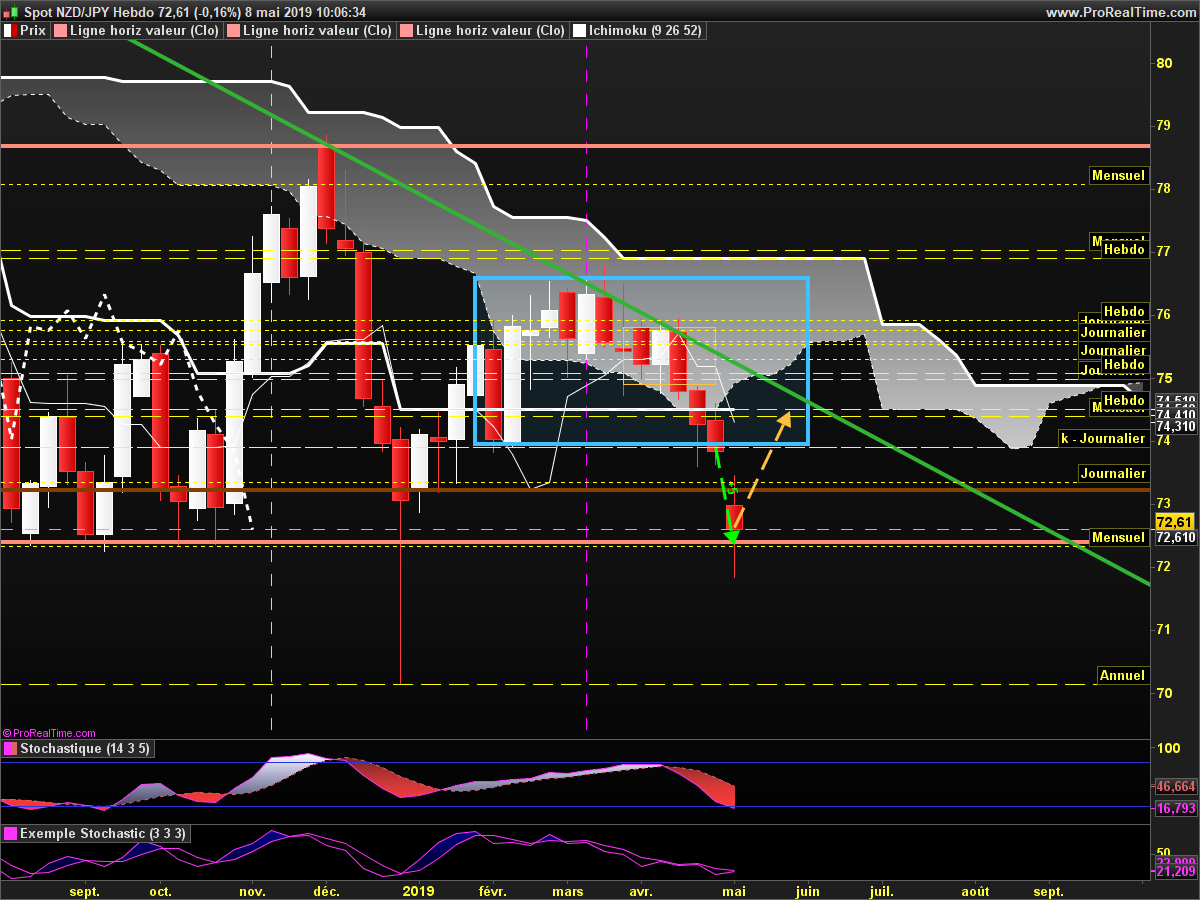Click the mai label on the time axis
Viewport: 1200px width, 900px height.
pyautogui.click(x=734, y=890)
